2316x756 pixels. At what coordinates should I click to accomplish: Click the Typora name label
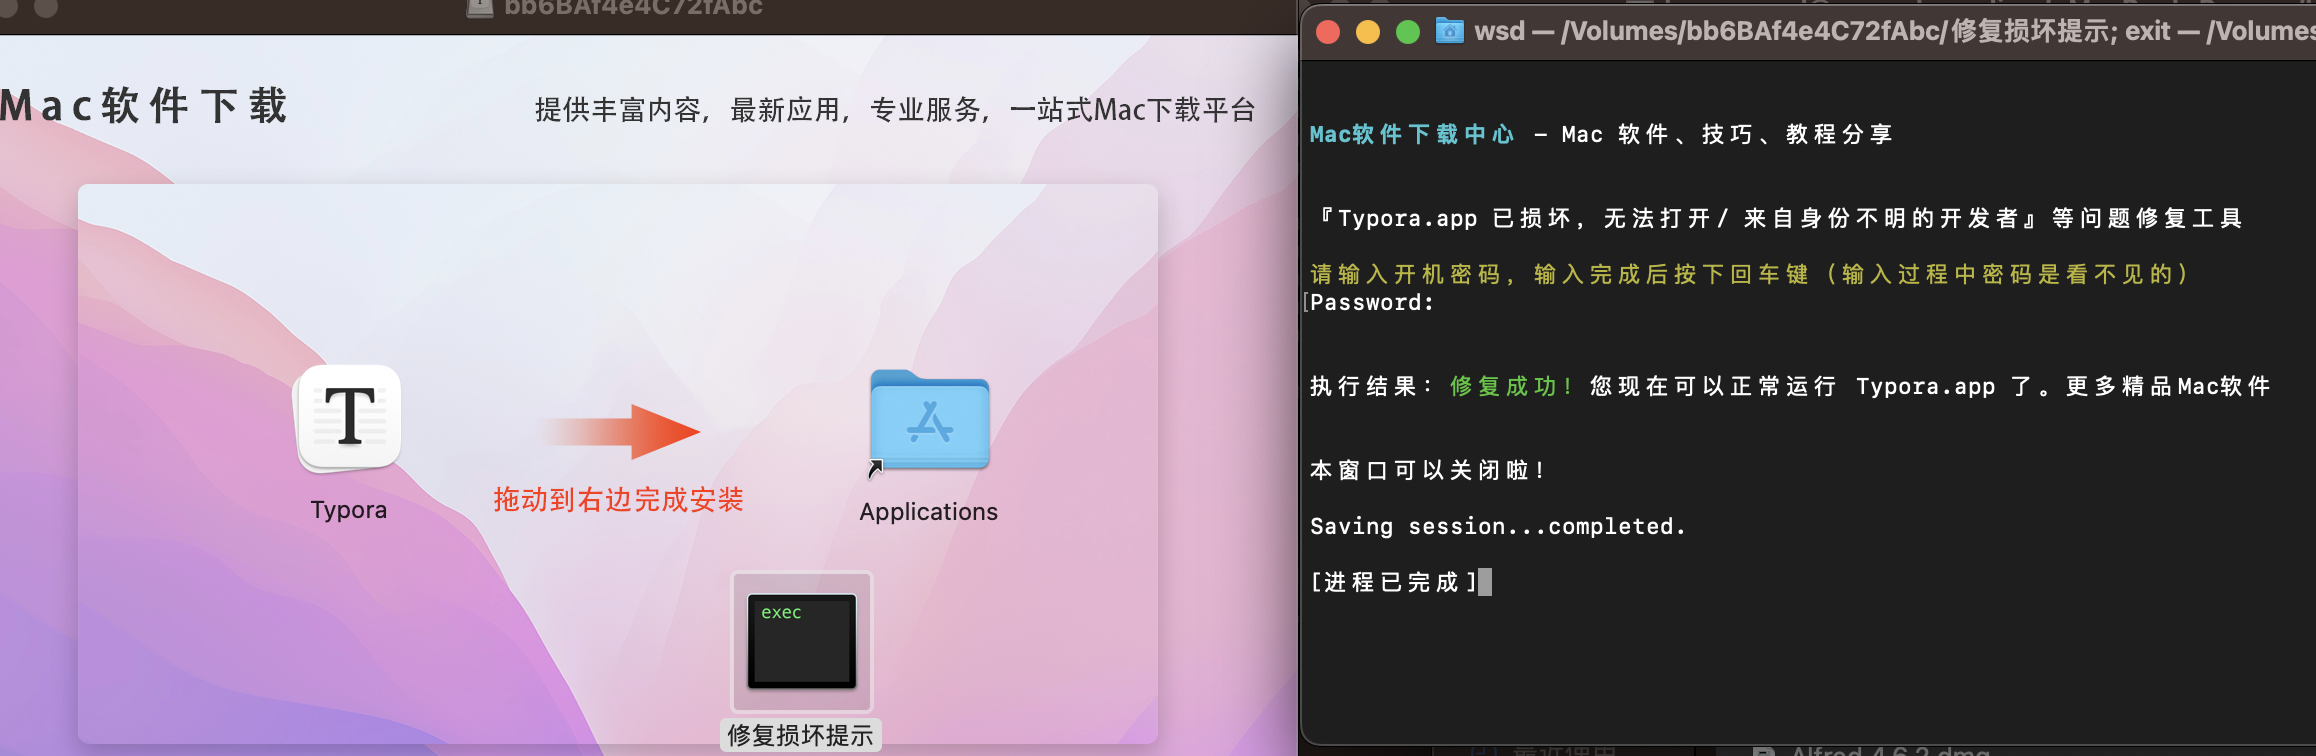click(348, 510)
